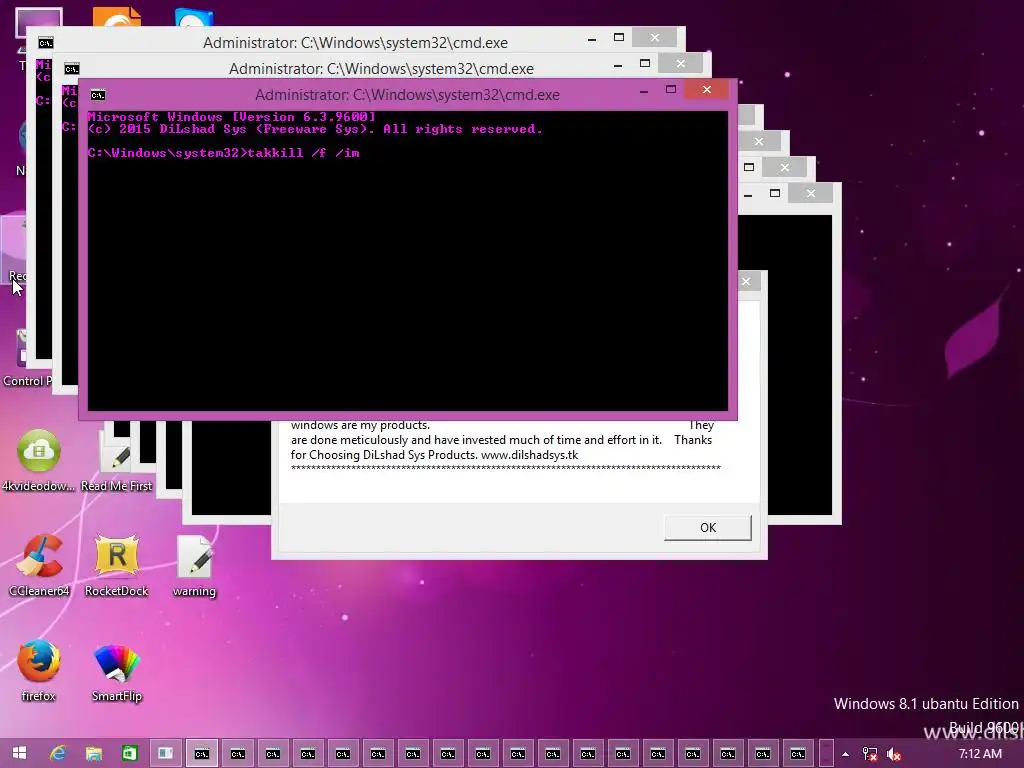
Task: Select the 4kvideodownloader desktop icon
Action: [39, 460]
